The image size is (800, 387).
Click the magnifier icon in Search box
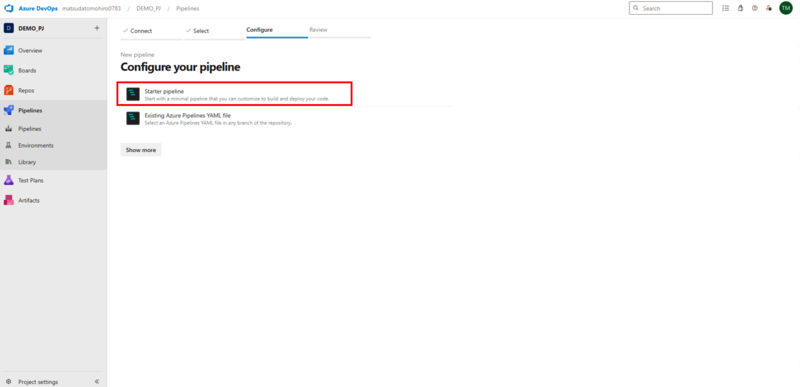[x=636, y=8]
